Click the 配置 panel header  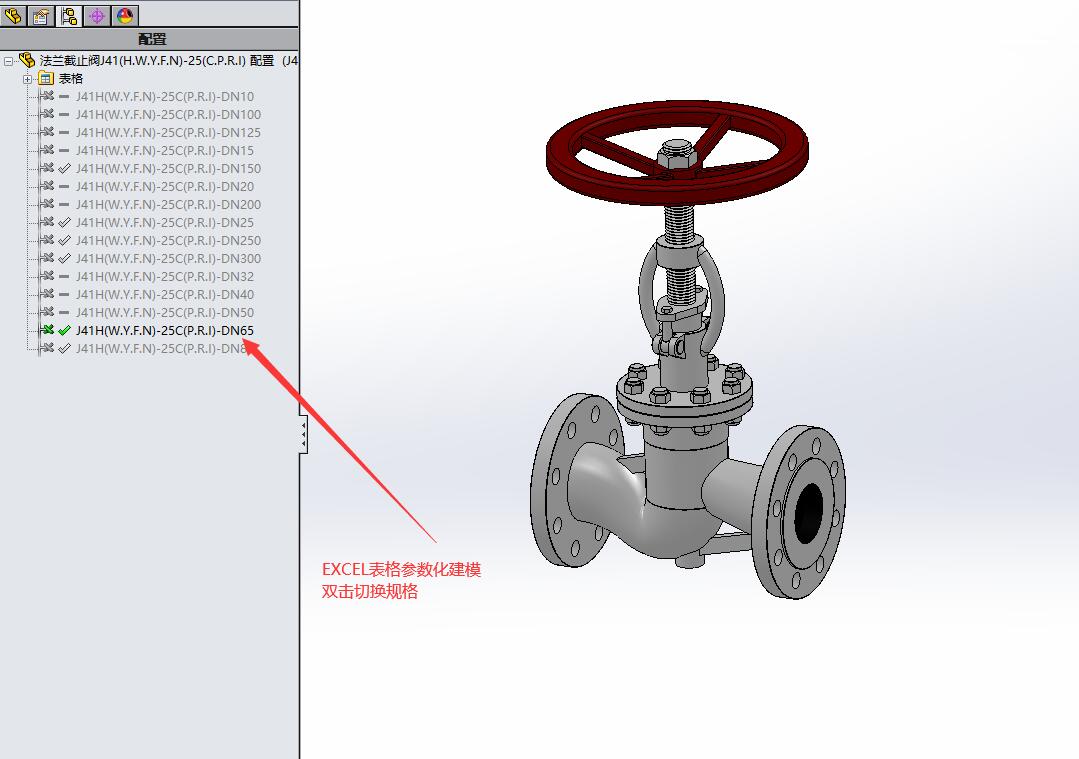tap(149, 39)
